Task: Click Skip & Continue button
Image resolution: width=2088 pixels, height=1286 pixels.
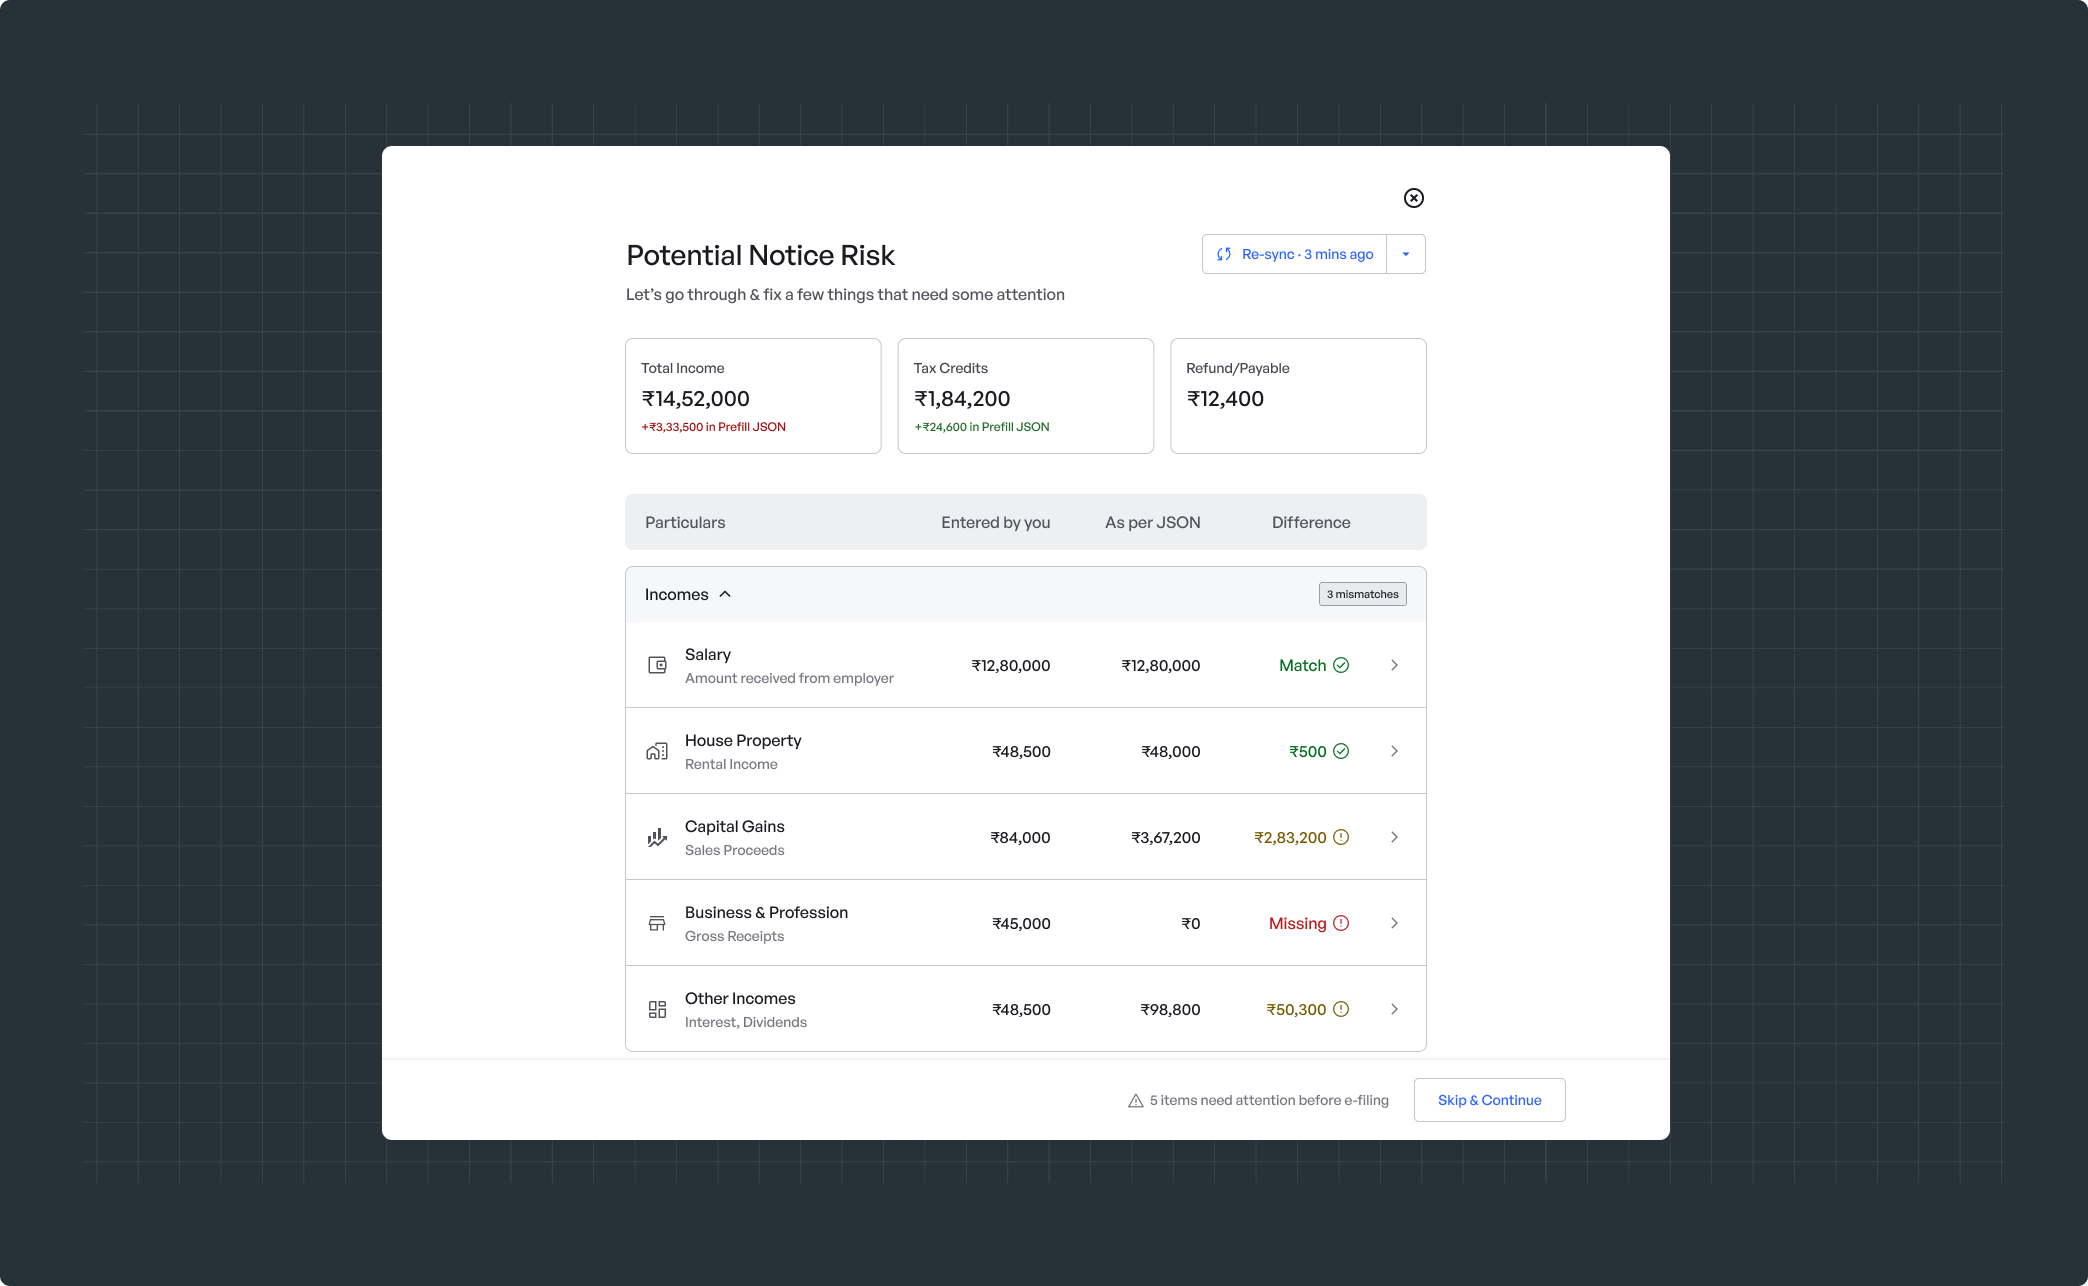Action: pos(1489,1100)
